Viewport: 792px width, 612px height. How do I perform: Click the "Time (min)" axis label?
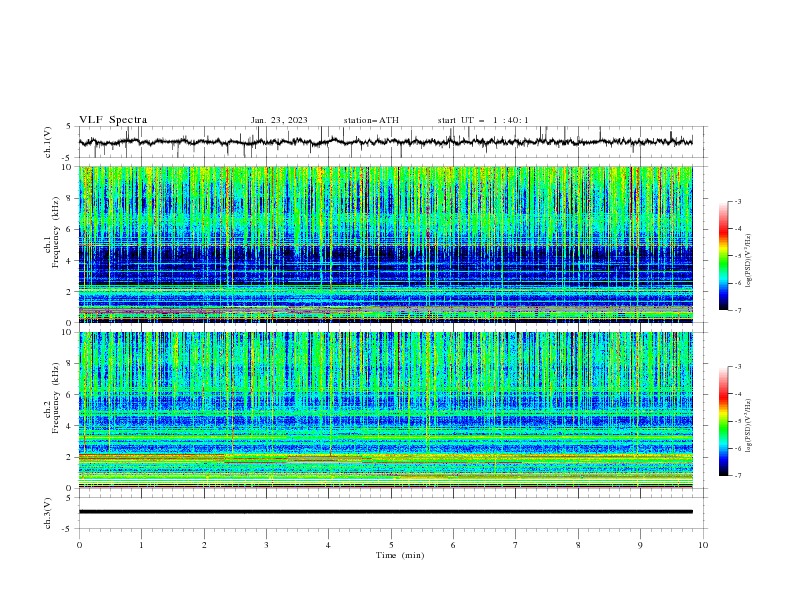pyautogui.click(x=400, y=555)
